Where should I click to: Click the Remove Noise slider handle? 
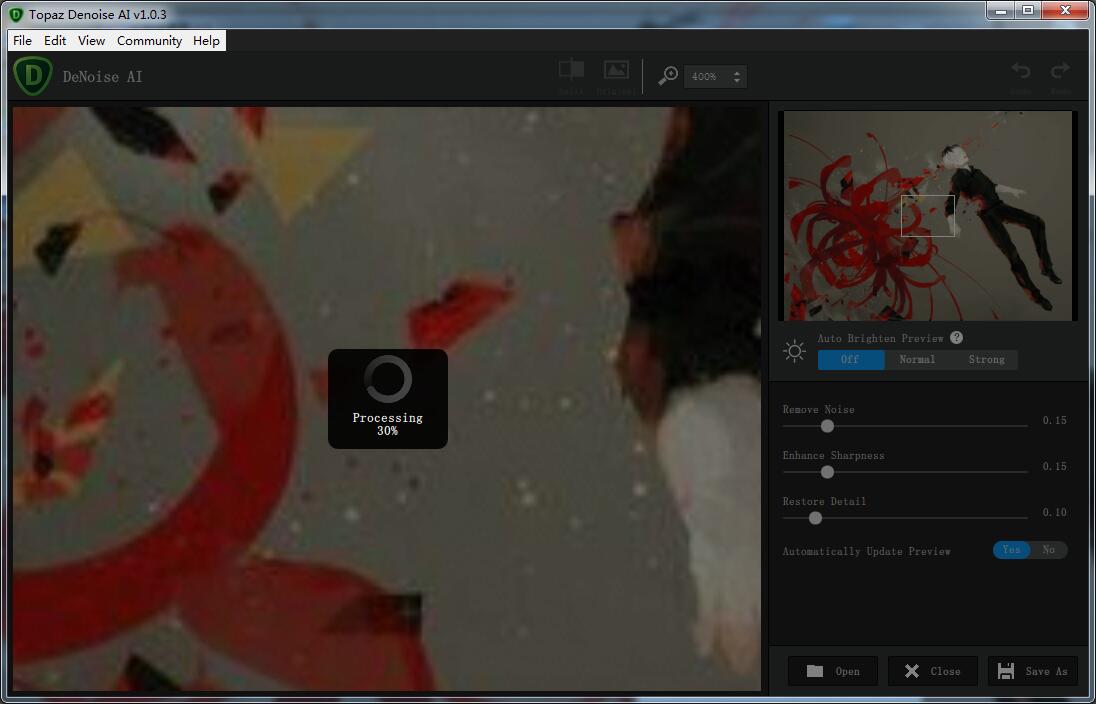point(827,426)
